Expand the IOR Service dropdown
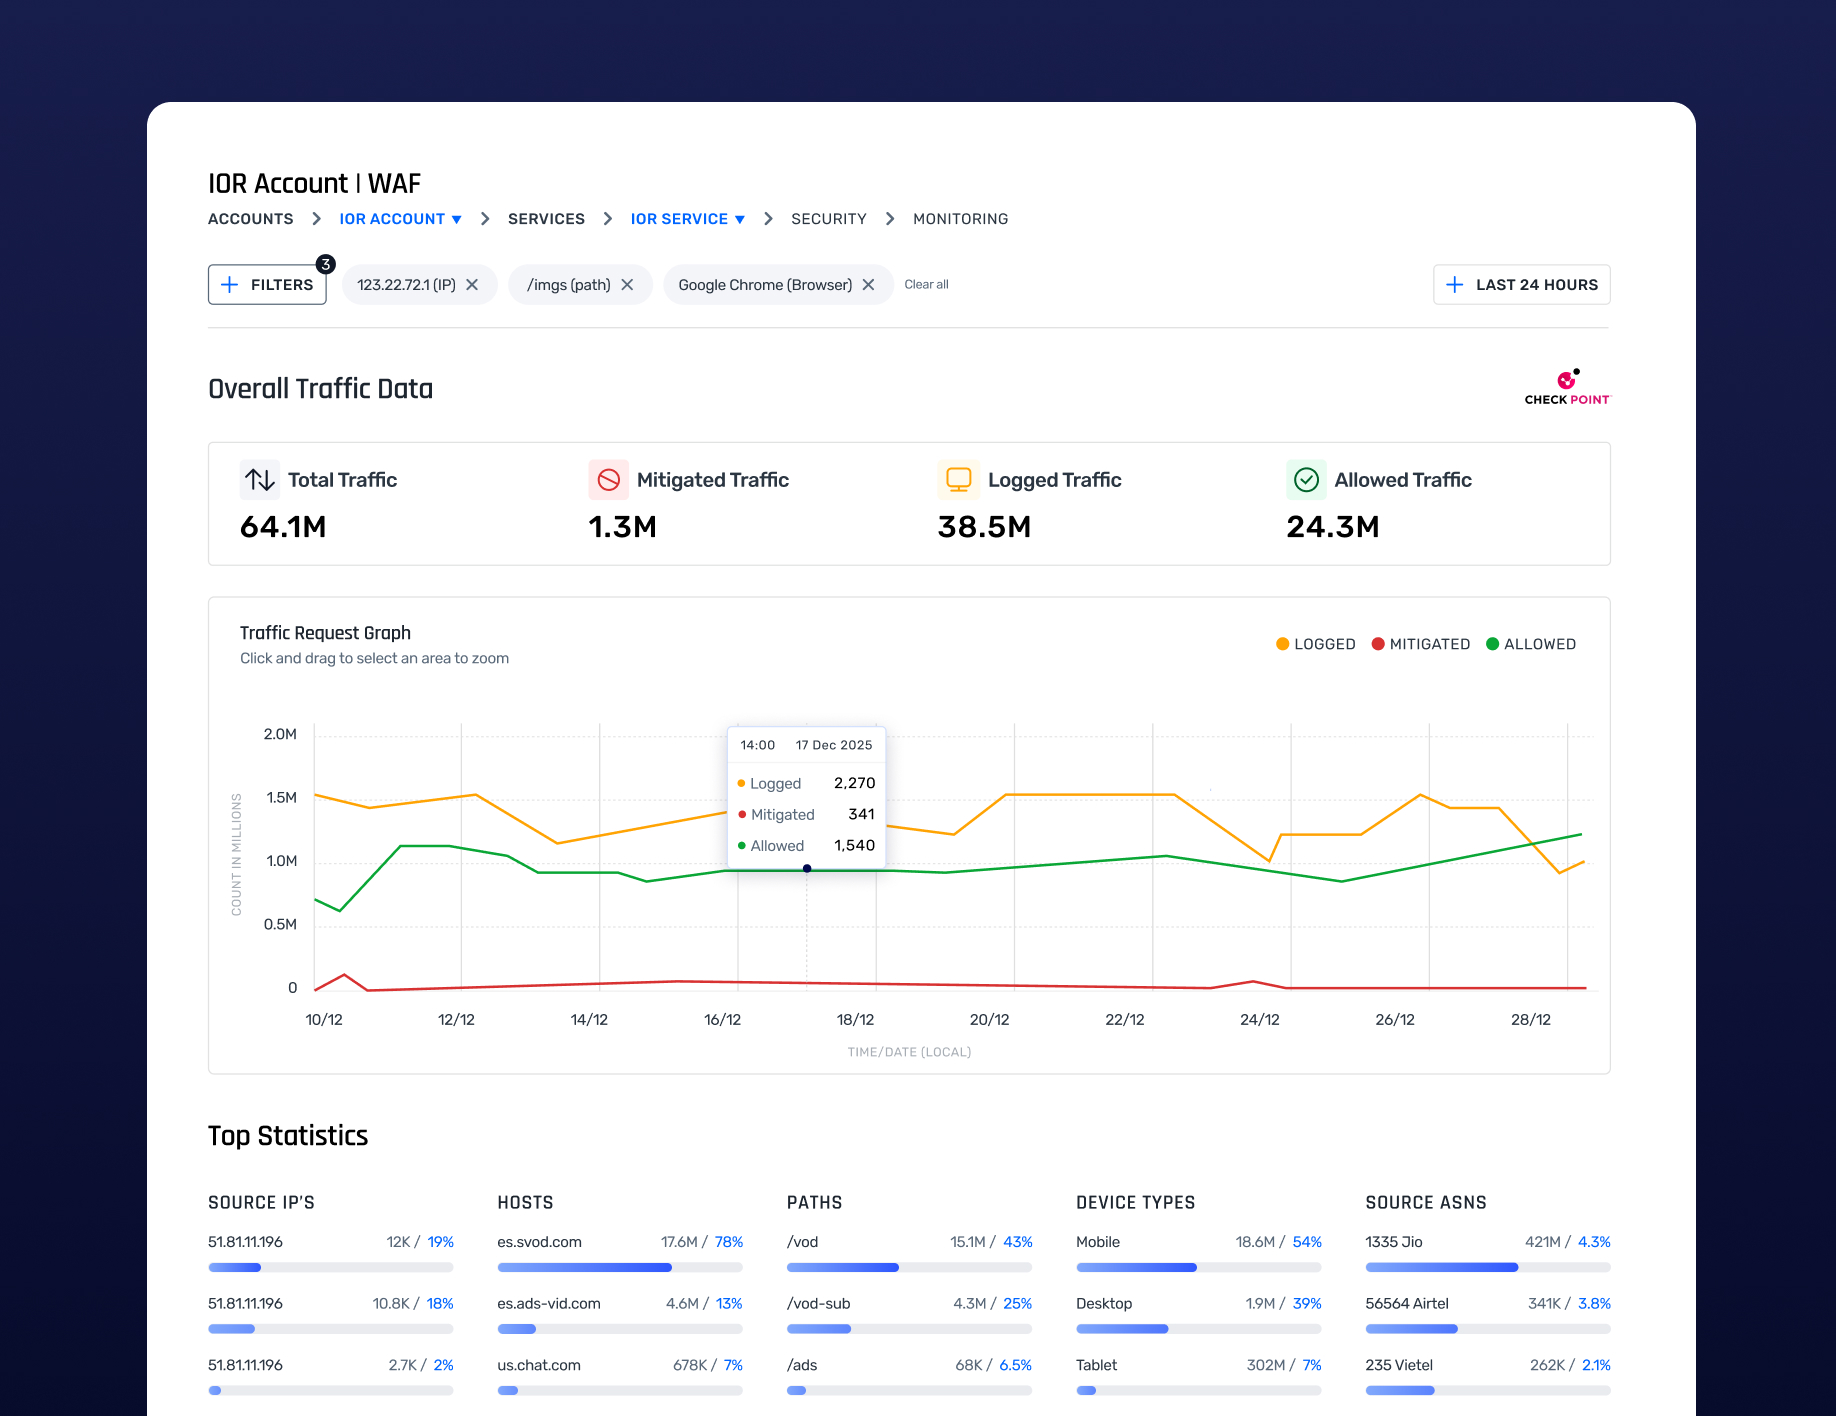Image resolution: width=1836 pixels, height=1416 pixels. click(x=687, y=219)
